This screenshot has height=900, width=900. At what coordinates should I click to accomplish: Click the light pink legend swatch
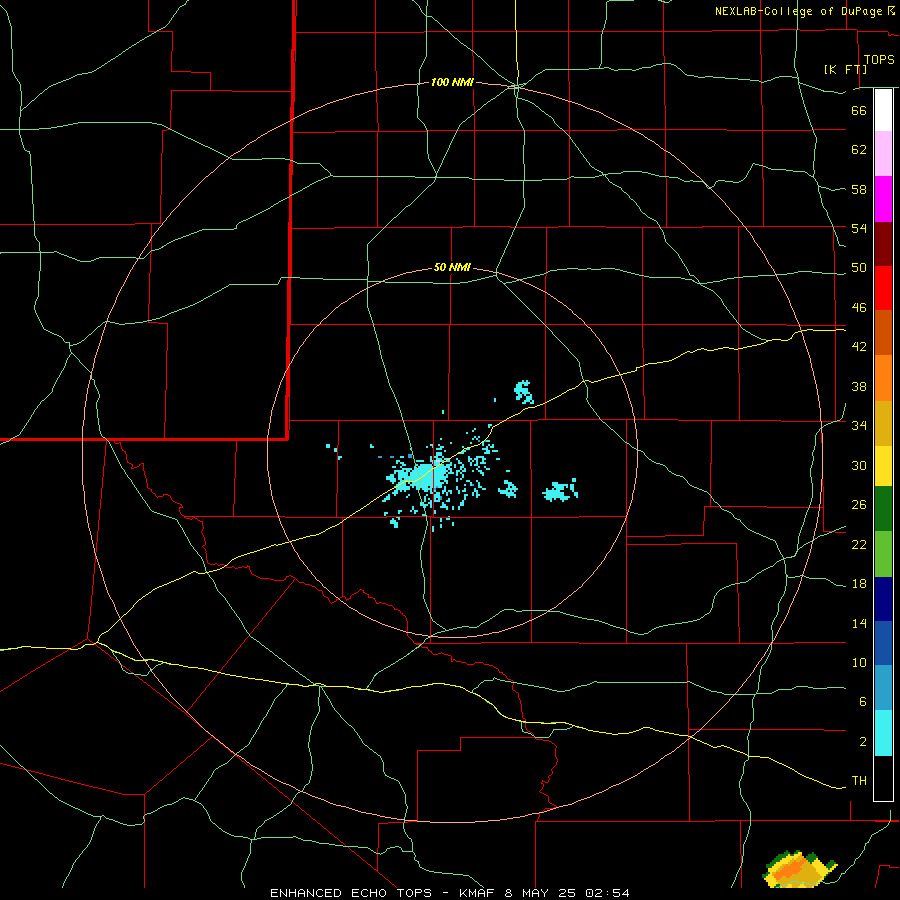(883, 154)
